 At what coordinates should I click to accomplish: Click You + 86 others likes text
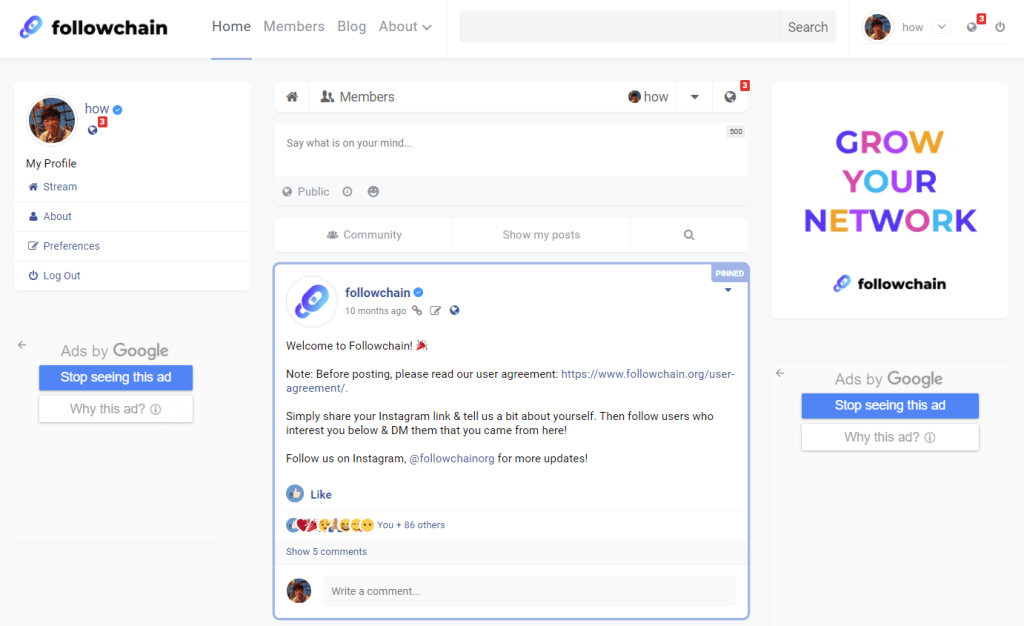point(411,525)
